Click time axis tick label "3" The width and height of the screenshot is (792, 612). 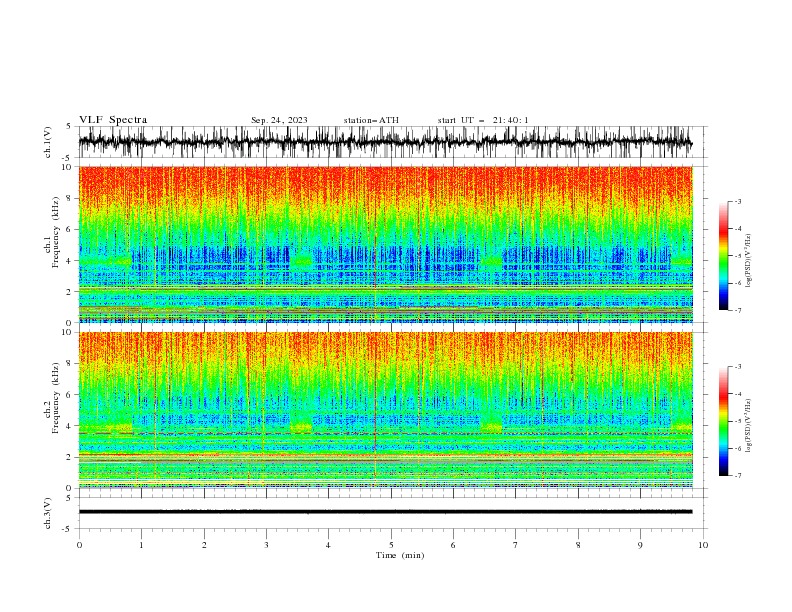click(x=266, y=545)
